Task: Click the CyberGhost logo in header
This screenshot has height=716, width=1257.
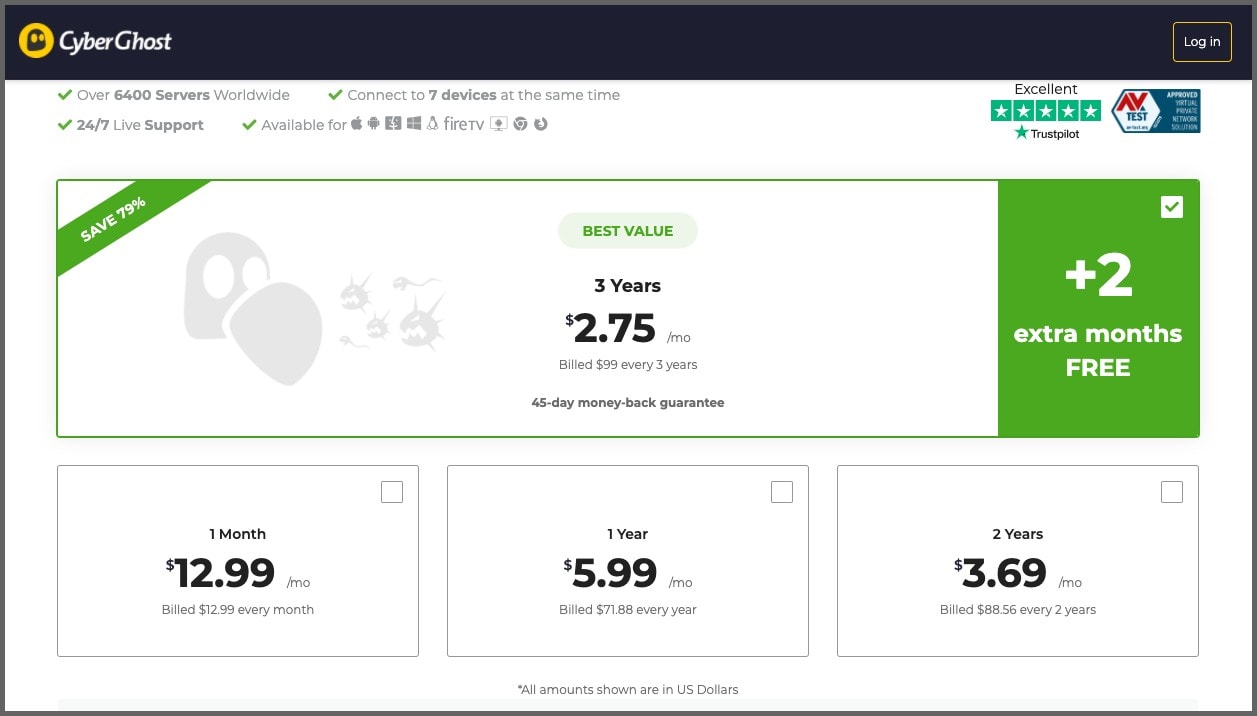Action: pyautogui.click(x=96, y=41)
